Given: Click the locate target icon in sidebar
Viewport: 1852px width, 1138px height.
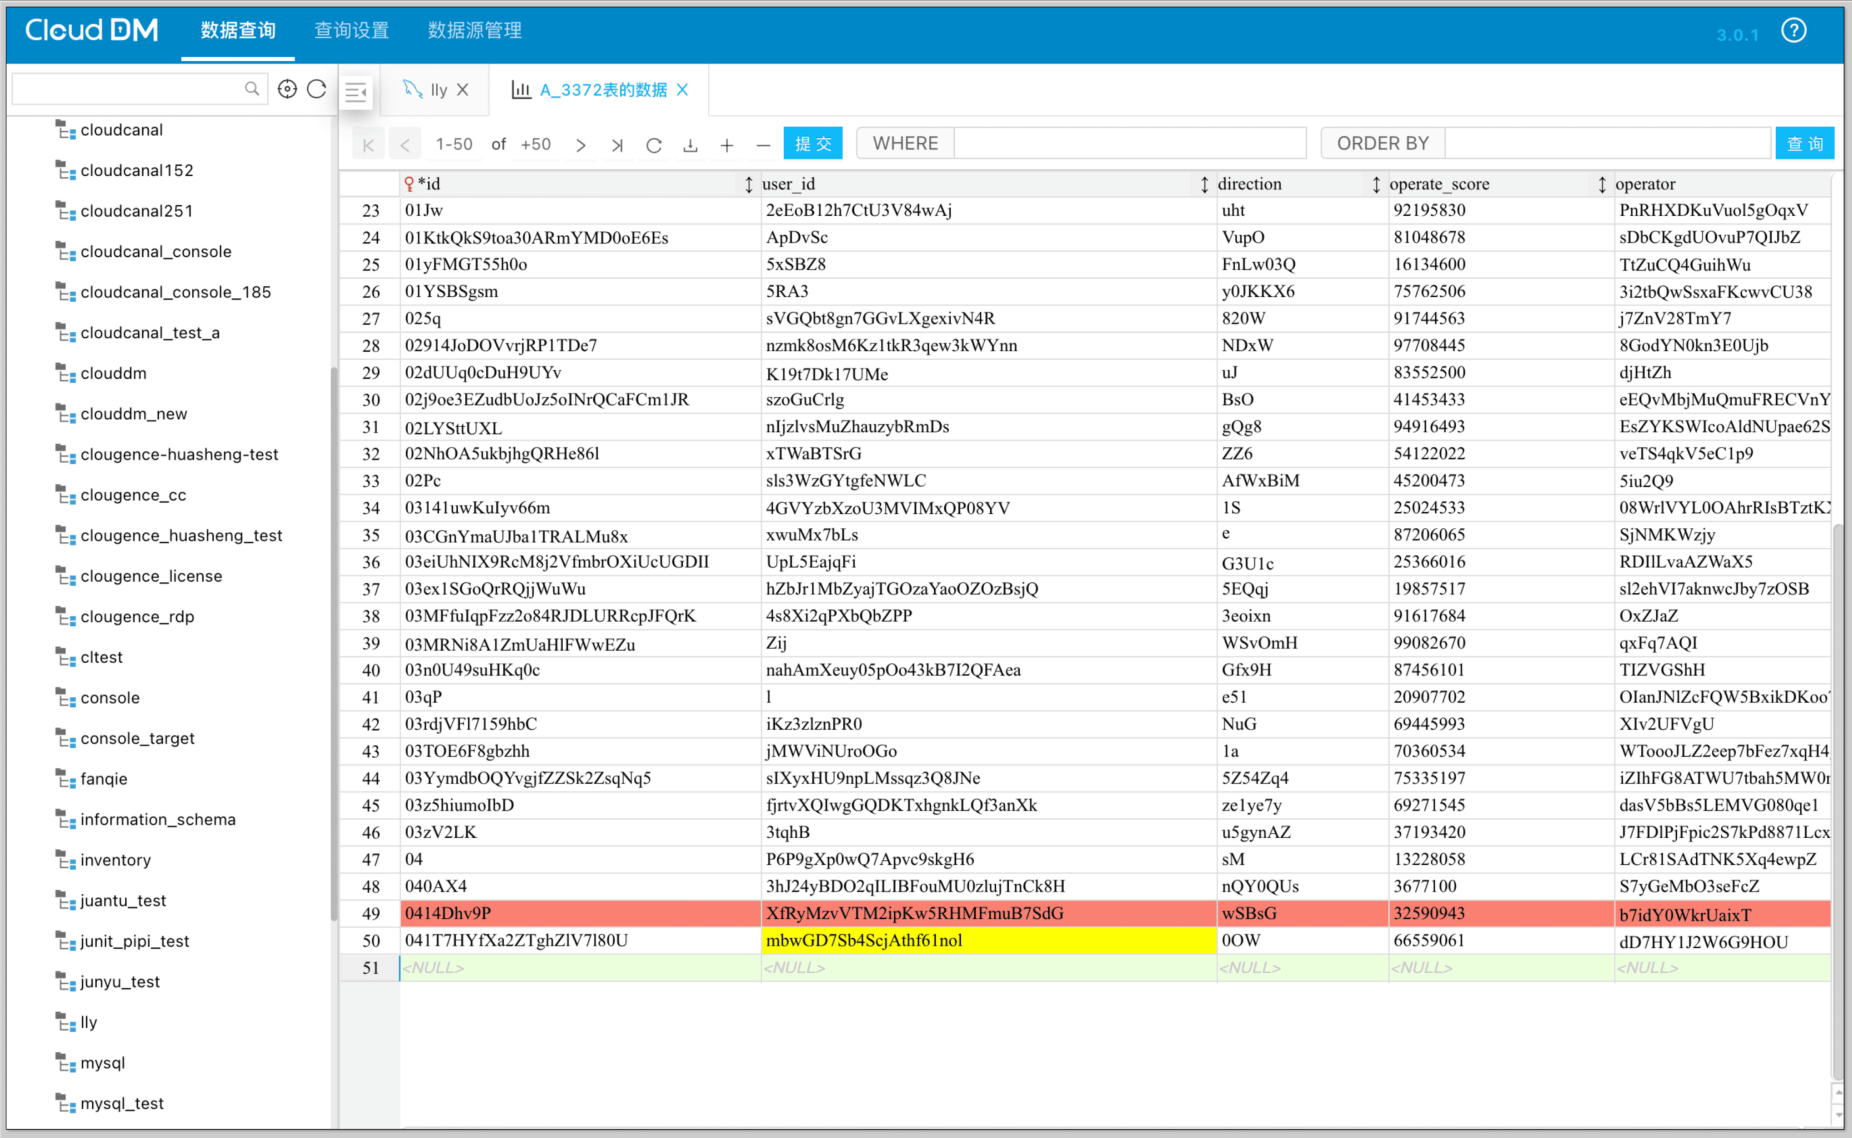Looking at the screenshot, I should click(287, 89).
